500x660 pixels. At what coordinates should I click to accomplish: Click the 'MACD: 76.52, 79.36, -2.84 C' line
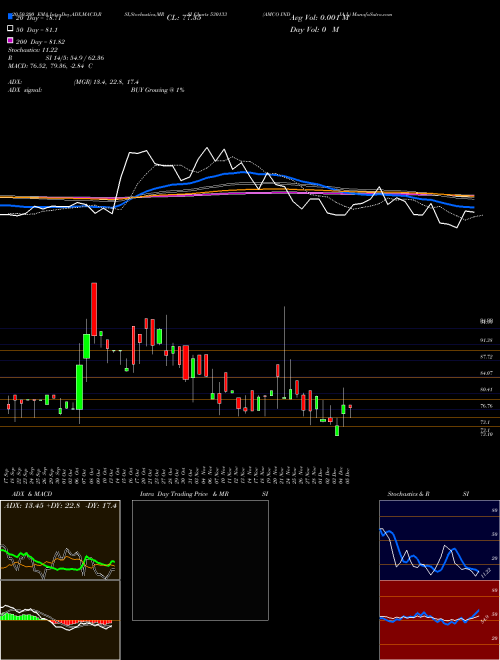pyautogui.click(x=50, y=66)
